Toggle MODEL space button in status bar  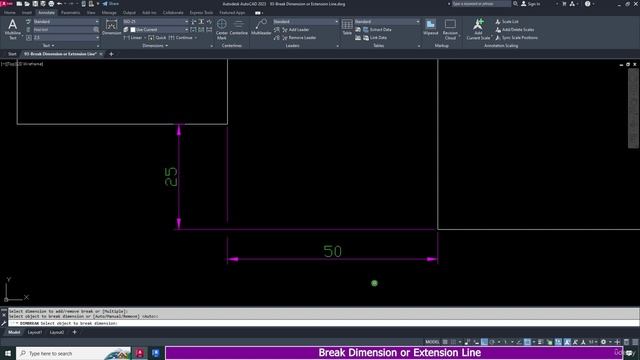432,342
